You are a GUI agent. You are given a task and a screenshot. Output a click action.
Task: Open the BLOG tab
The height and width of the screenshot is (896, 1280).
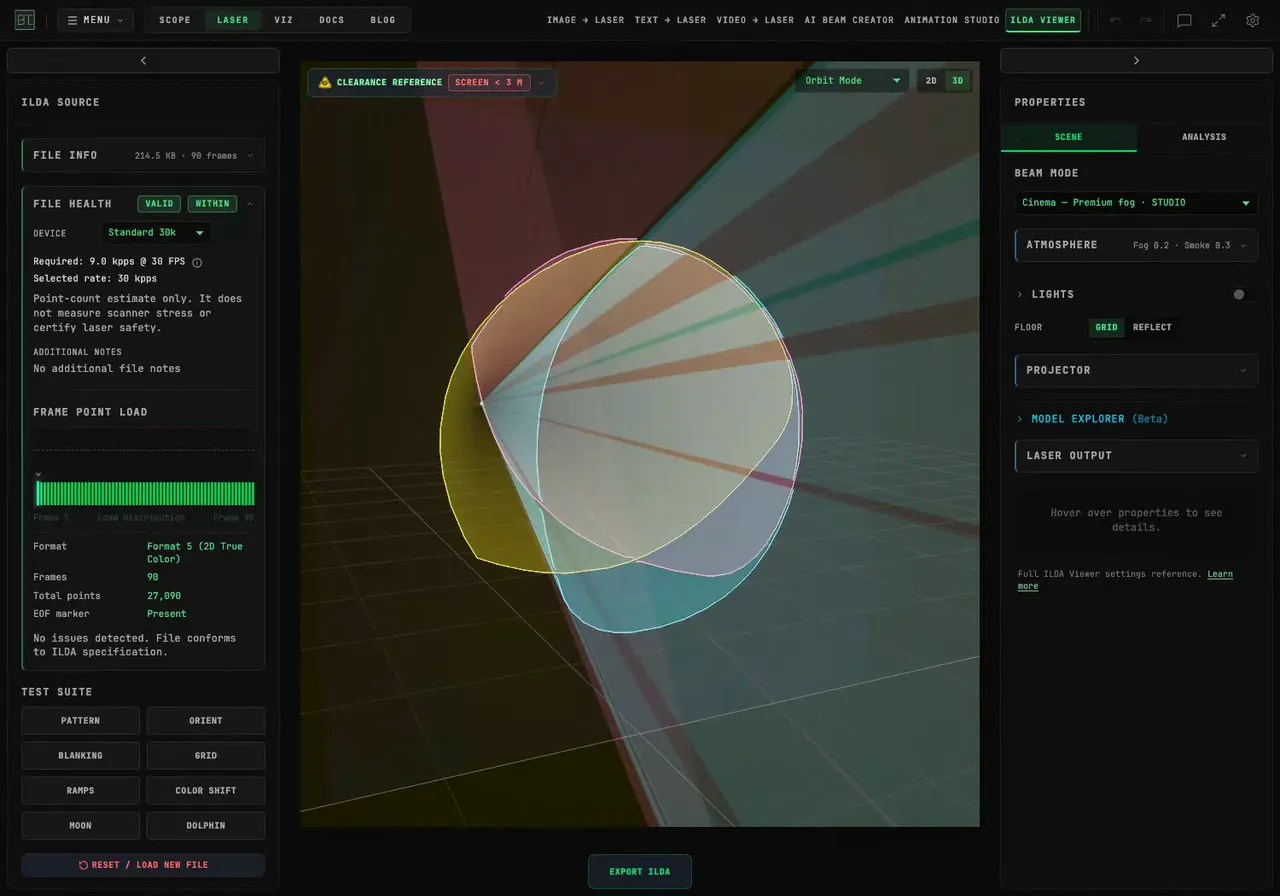click(383, 20)
